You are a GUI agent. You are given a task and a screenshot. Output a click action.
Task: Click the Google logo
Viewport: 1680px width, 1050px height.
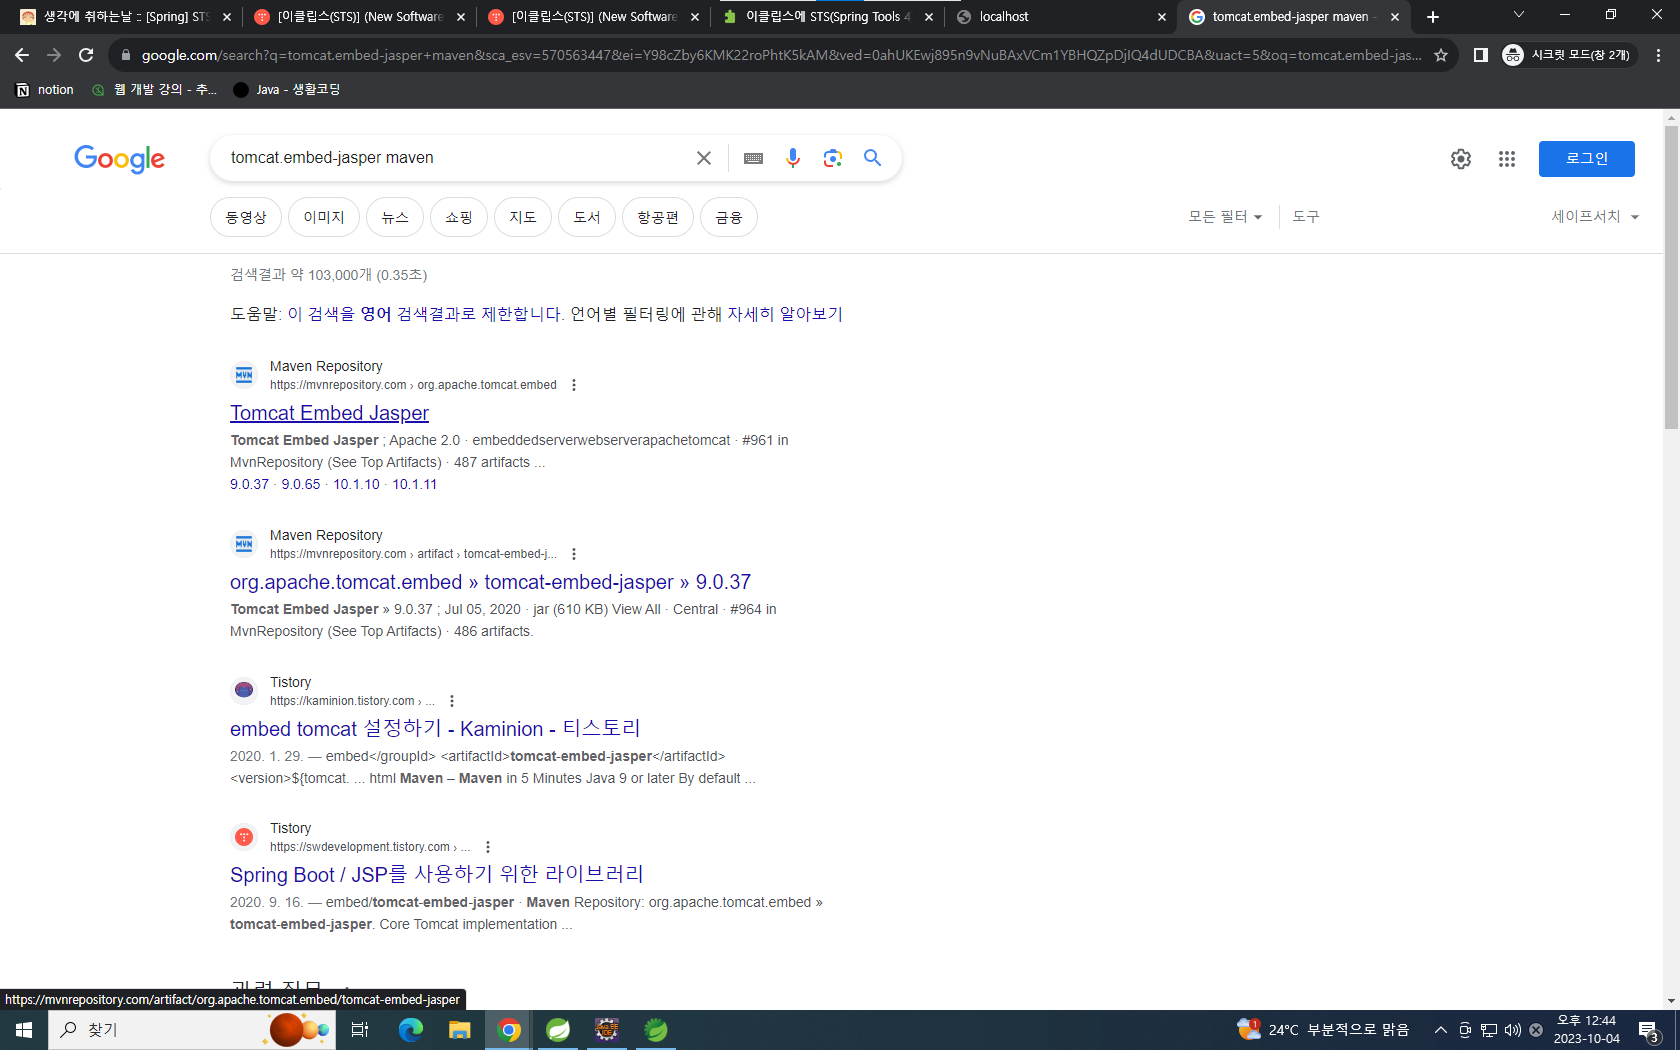click(x=119, y=158)
